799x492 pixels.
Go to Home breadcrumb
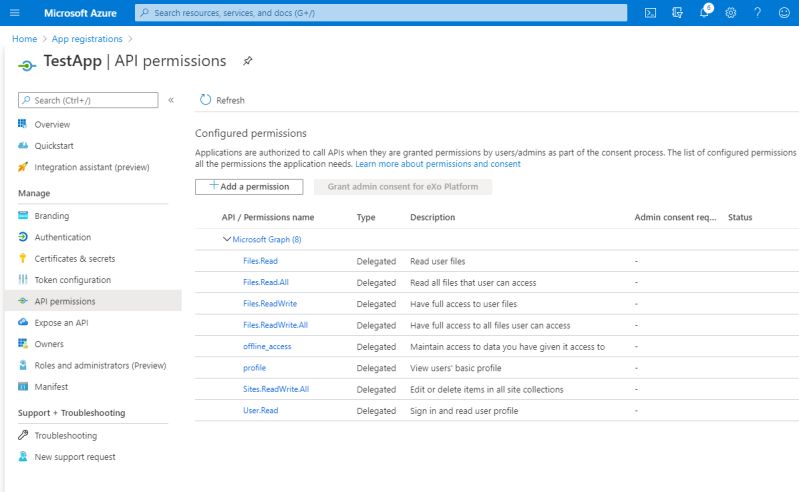pyautogui.click(x=24, y=39)
